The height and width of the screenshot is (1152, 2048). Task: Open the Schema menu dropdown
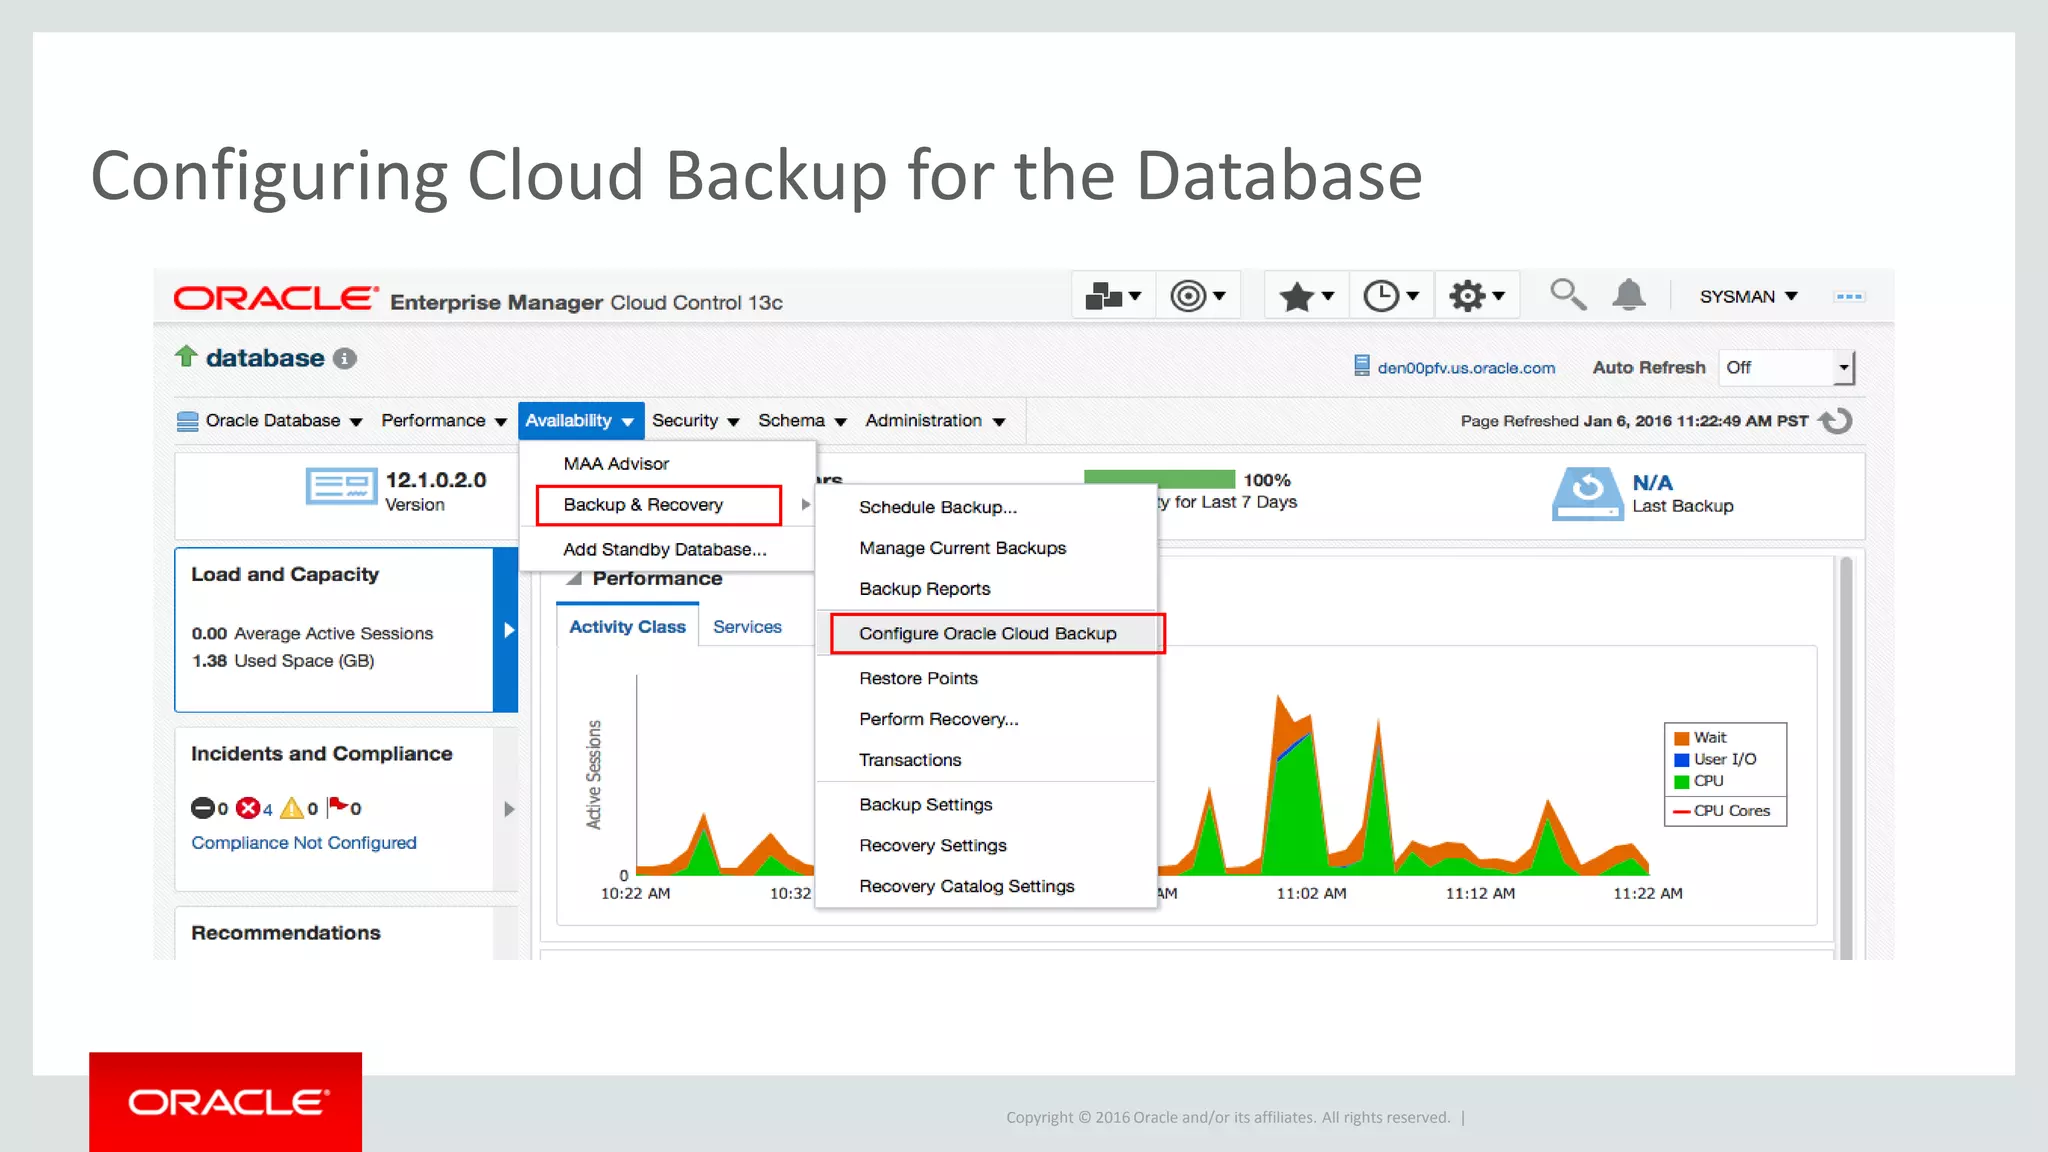pos(802,421)
